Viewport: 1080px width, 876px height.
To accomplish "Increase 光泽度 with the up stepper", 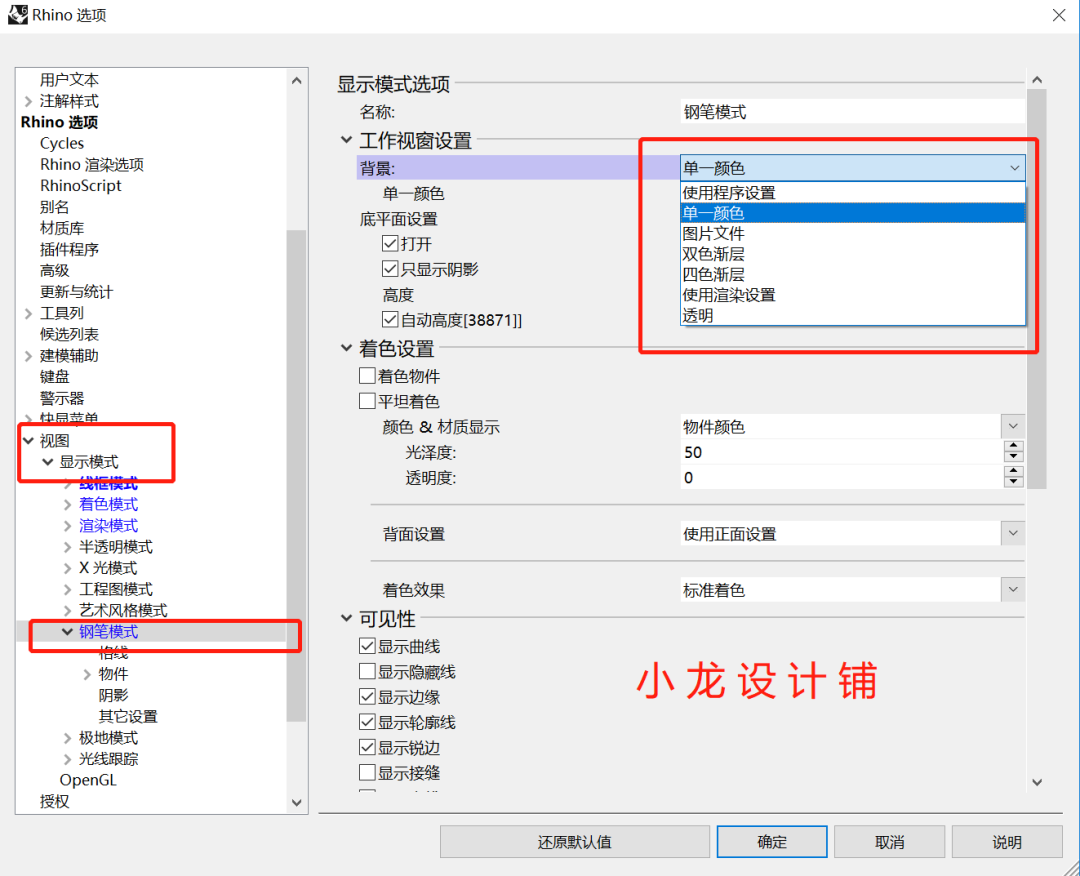I will [1012, 446].
